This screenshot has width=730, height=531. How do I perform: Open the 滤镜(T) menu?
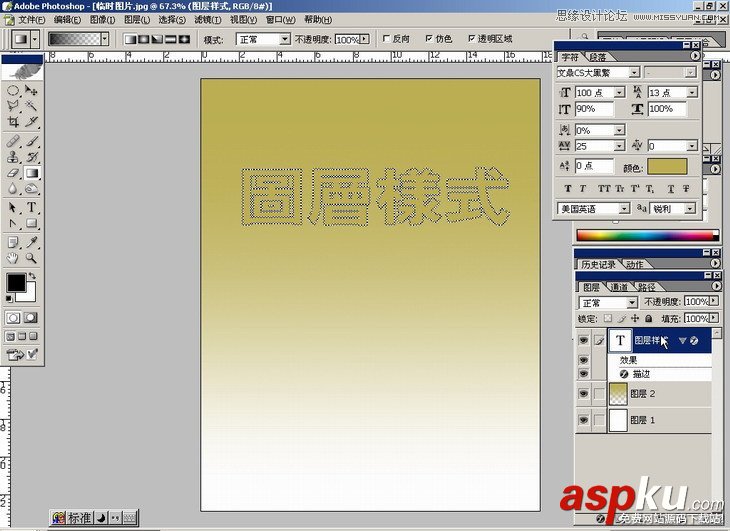click(207, 20)
